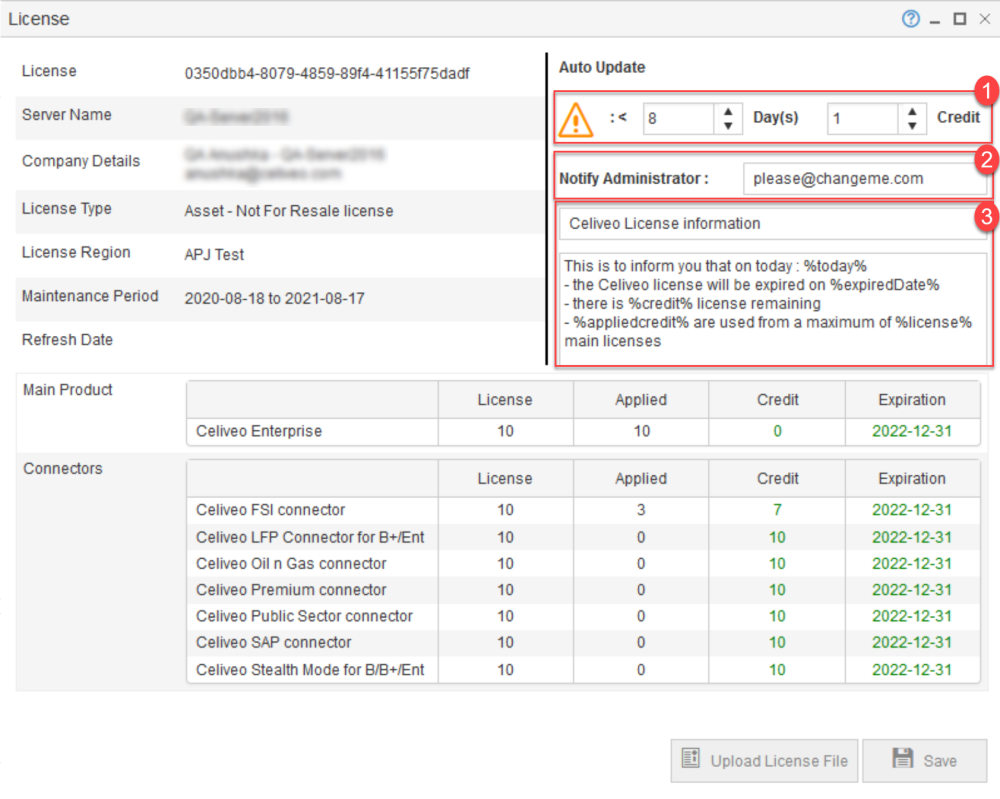Viewport: 1000px width, 799px height.
Task: Select the license key 0350dbb4-8079-4859-89f4-41155f75dadf
Action: pos(327,74)
